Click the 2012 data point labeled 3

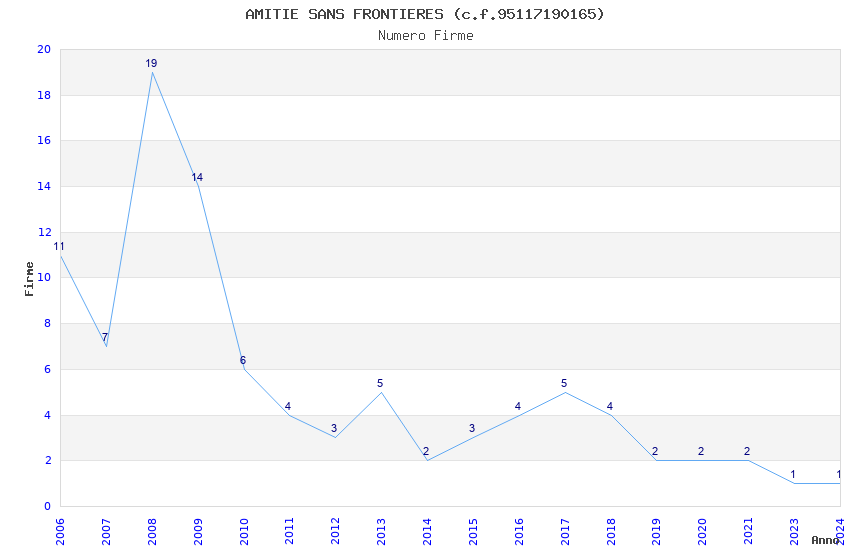click(334, 429)
